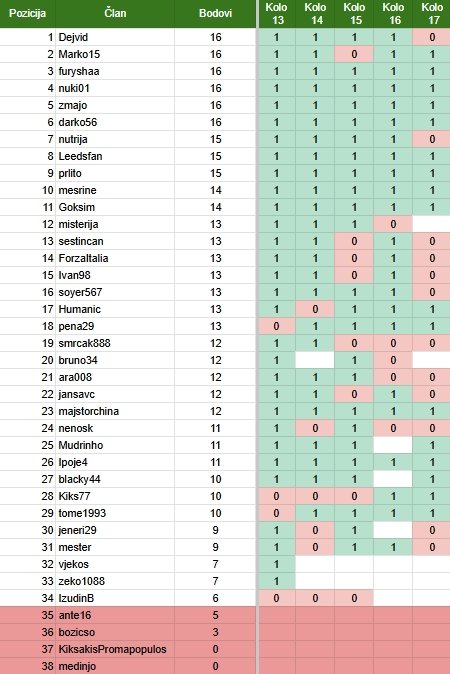The height and width of the screenshot is (674, 450).
Task: Select the Član column header
Action: [115, 13]
